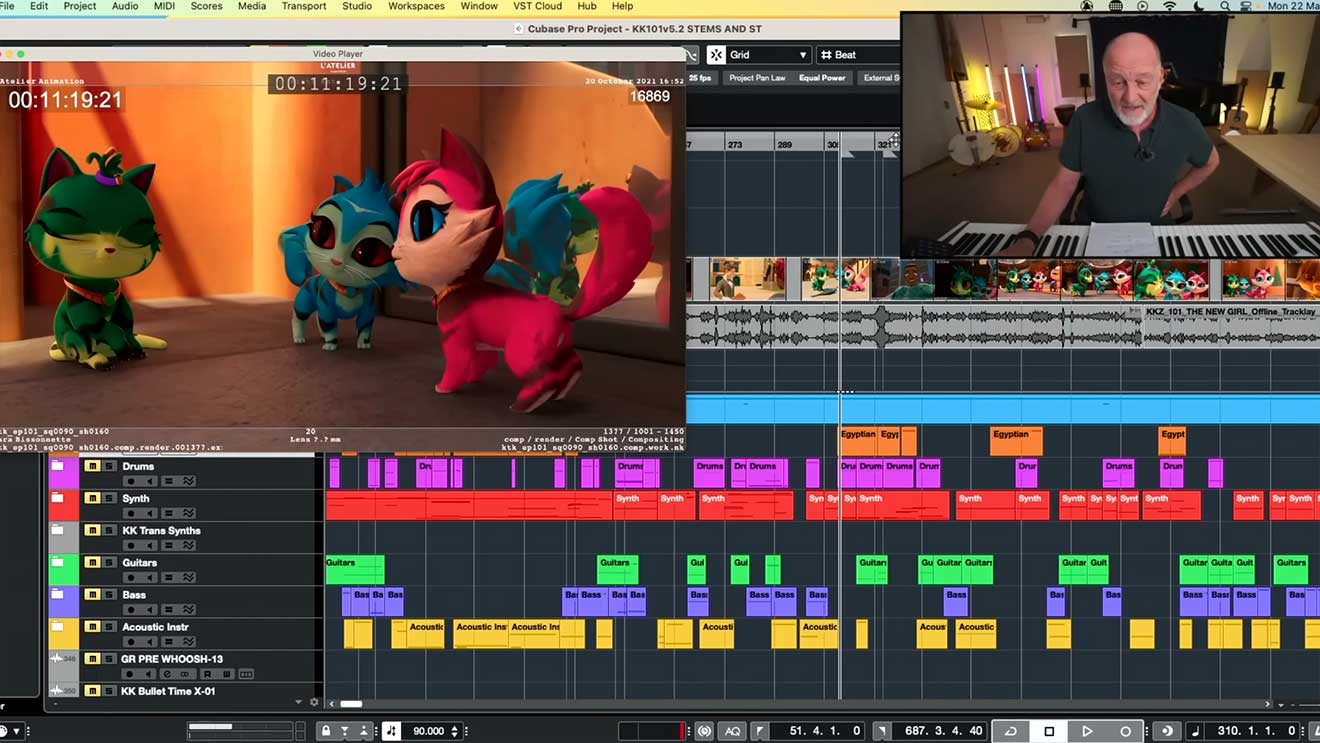
Task: Solo the Synth folder track
Action: click(109, 498)
